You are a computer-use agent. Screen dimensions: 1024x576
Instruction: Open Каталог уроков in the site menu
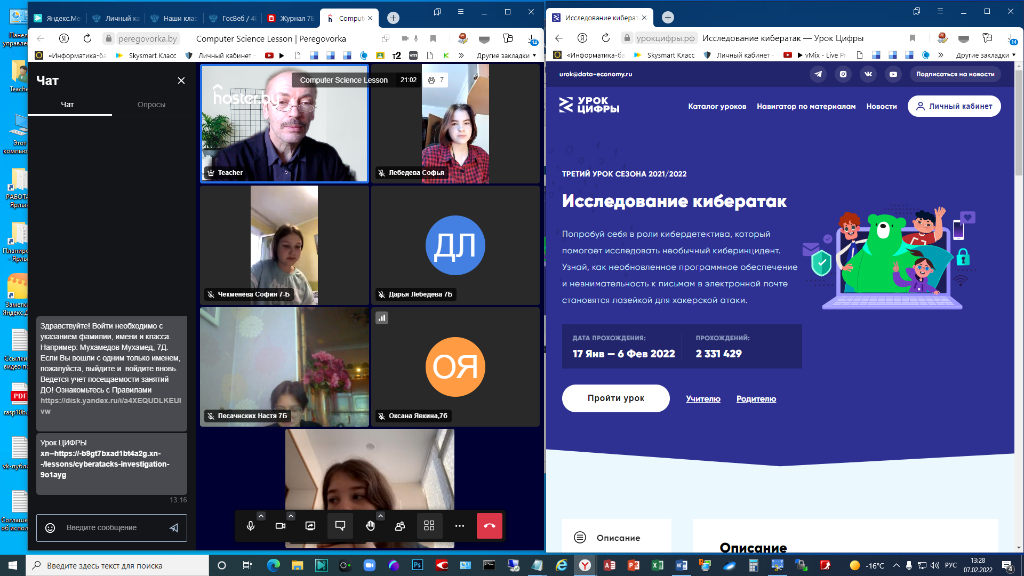(717, 106)
